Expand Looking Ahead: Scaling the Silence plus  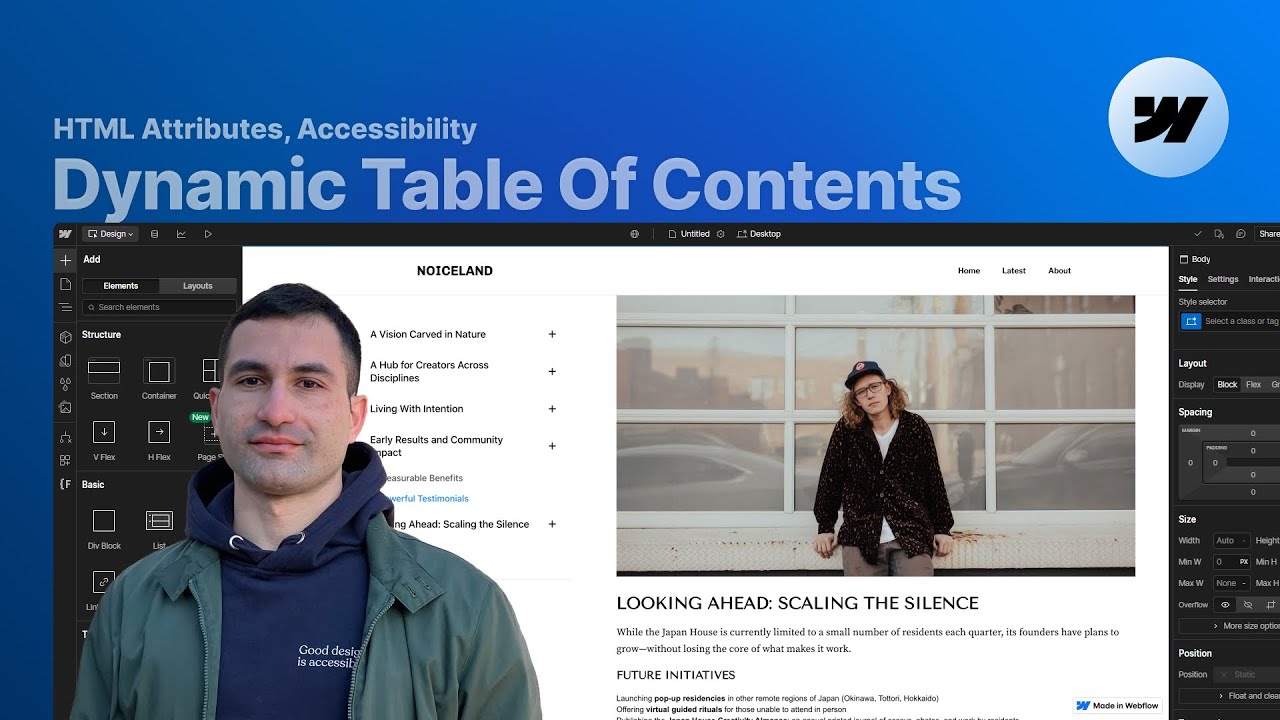pos(552,524)
